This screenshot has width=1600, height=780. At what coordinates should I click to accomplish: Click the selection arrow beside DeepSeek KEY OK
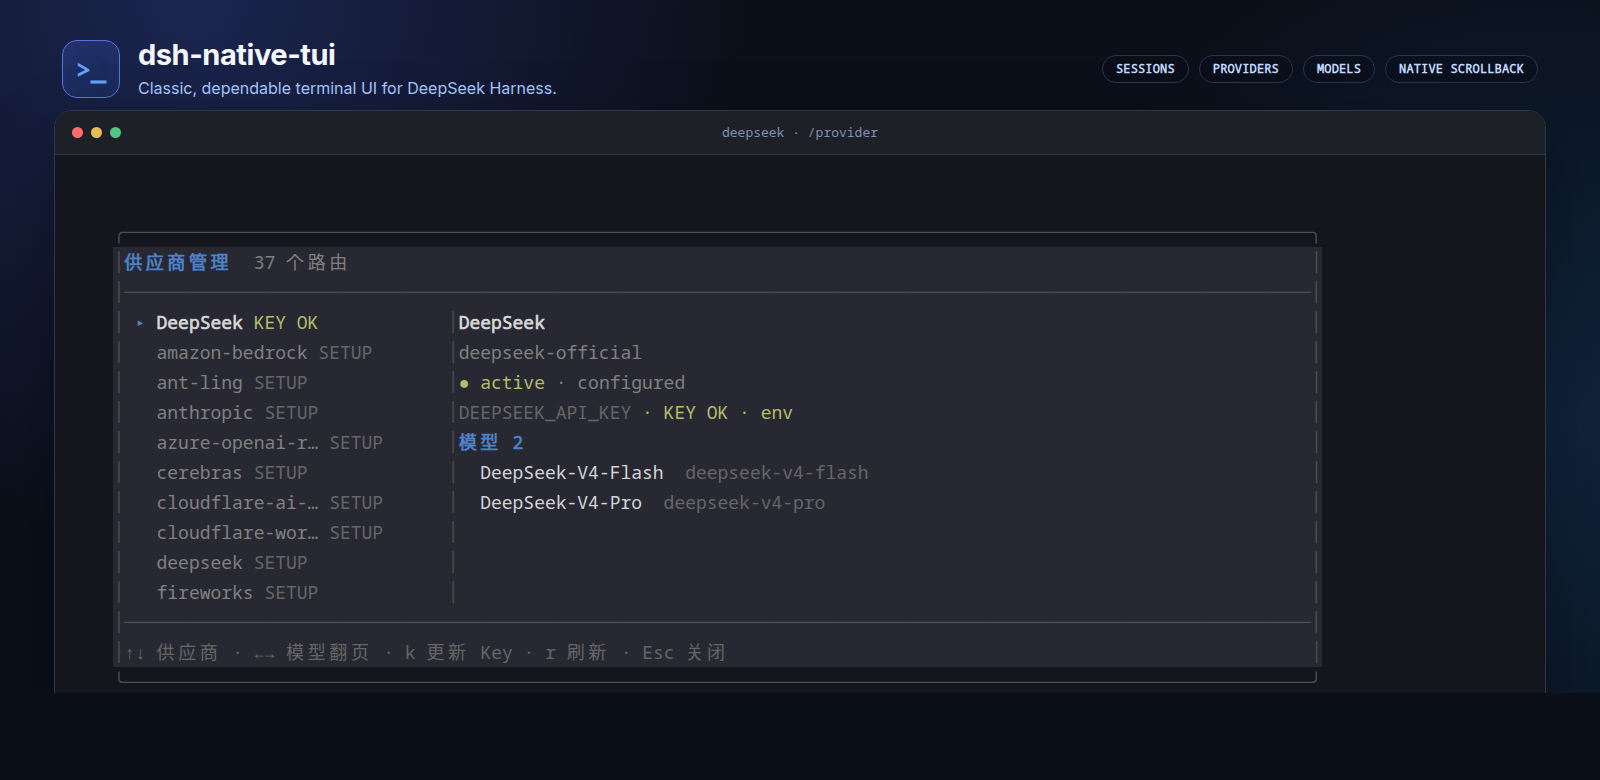140,323
